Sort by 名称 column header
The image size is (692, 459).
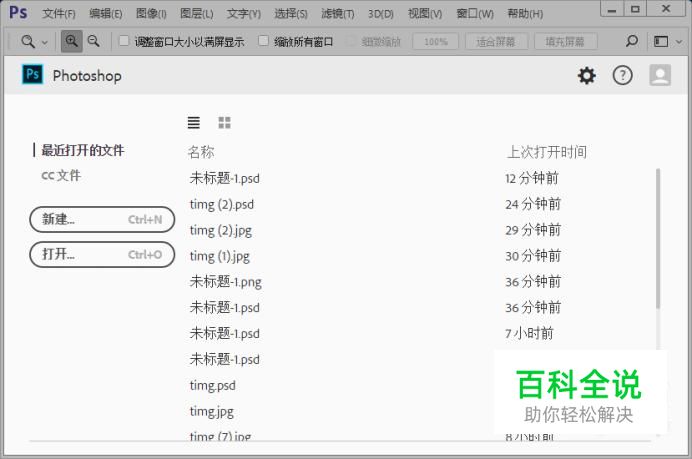[201, 152]
